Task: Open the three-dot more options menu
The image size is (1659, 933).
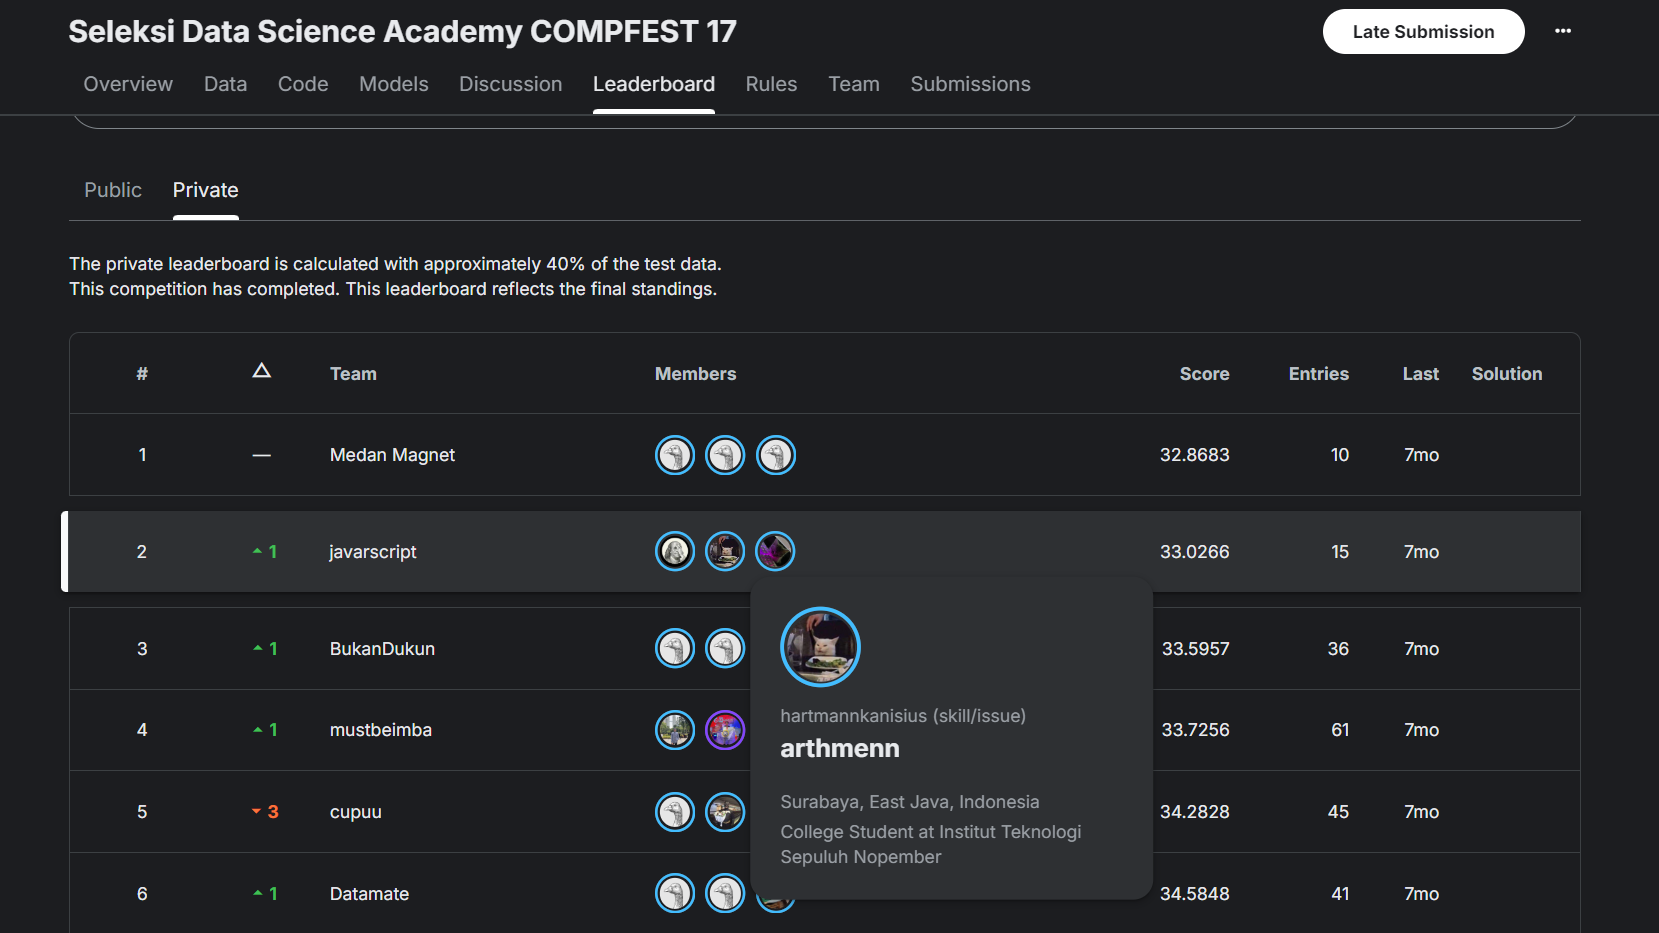Action: pos(1563,31)
